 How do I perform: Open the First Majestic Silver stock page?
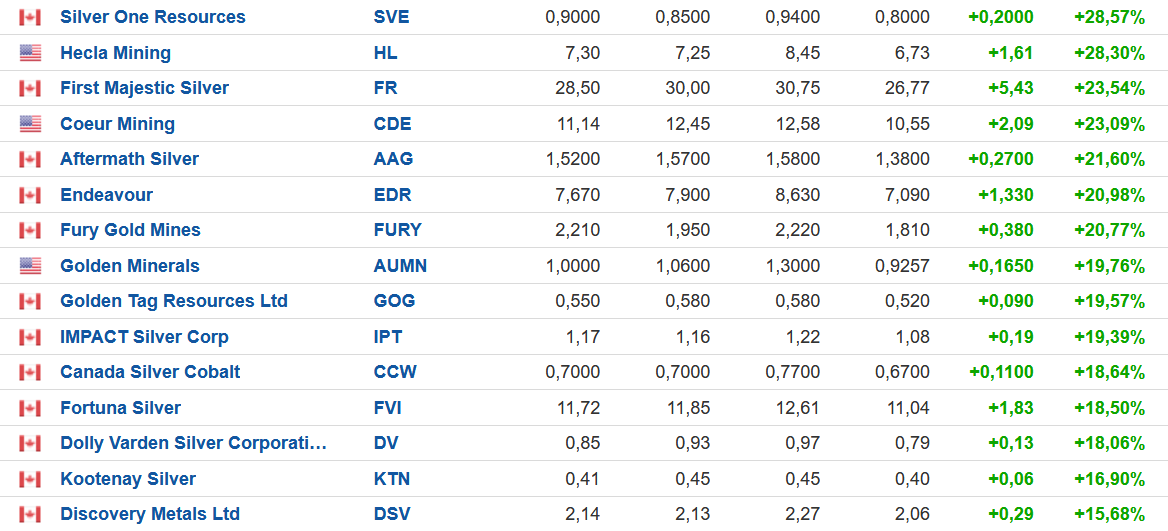(144, 88)
